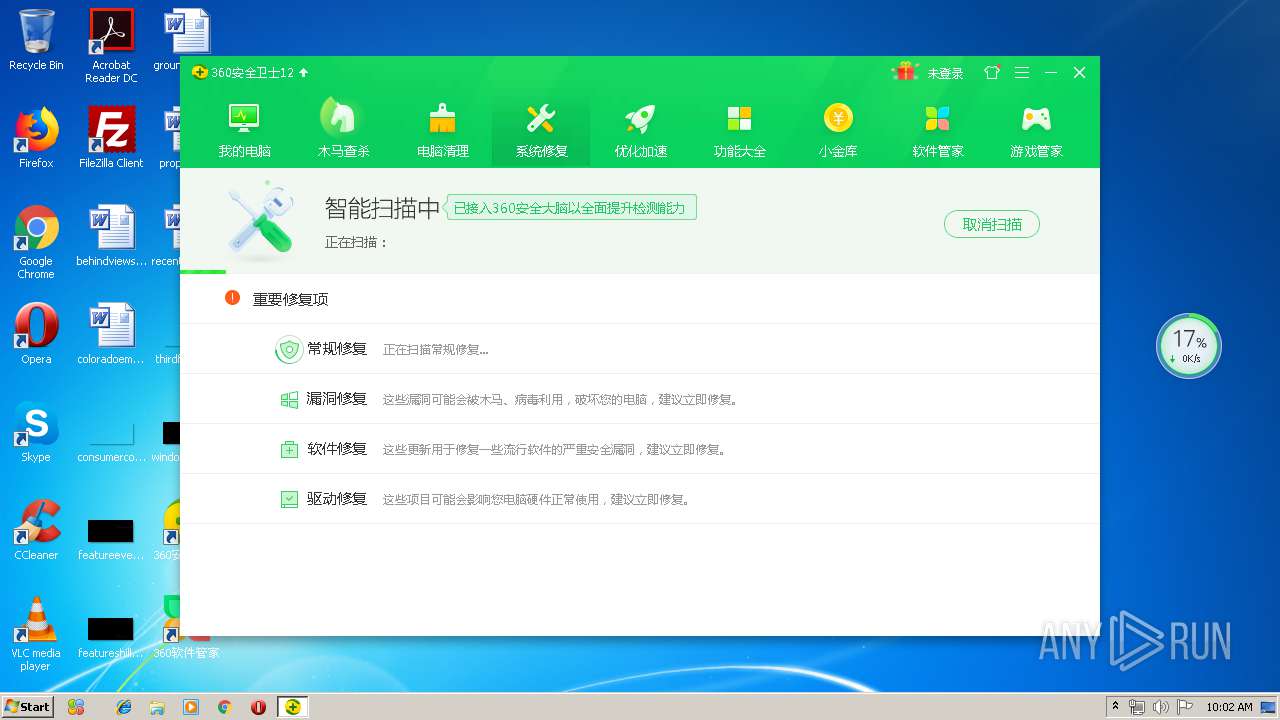Click the Start button
The width and height of the screenshot is (1280, 720).
pyautogui.click(x=27, y=706)
